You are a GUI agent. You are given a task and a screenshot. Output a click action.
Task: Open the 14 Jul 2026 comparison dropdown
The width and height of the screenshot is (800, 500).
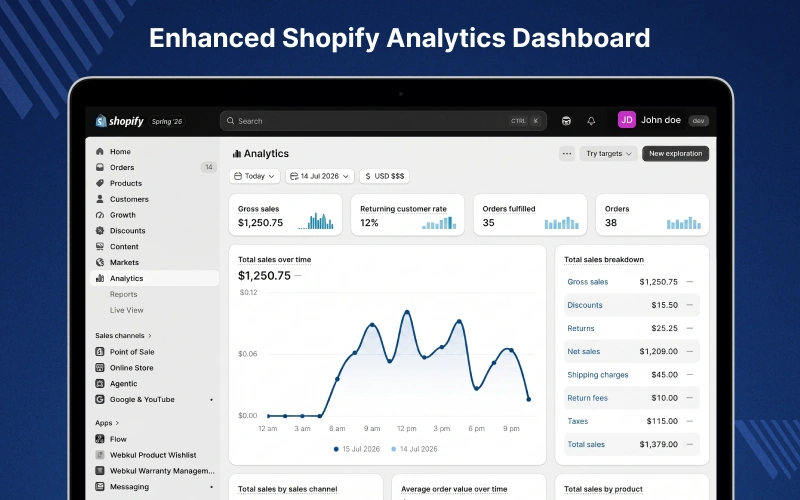(x=319, y=176)
